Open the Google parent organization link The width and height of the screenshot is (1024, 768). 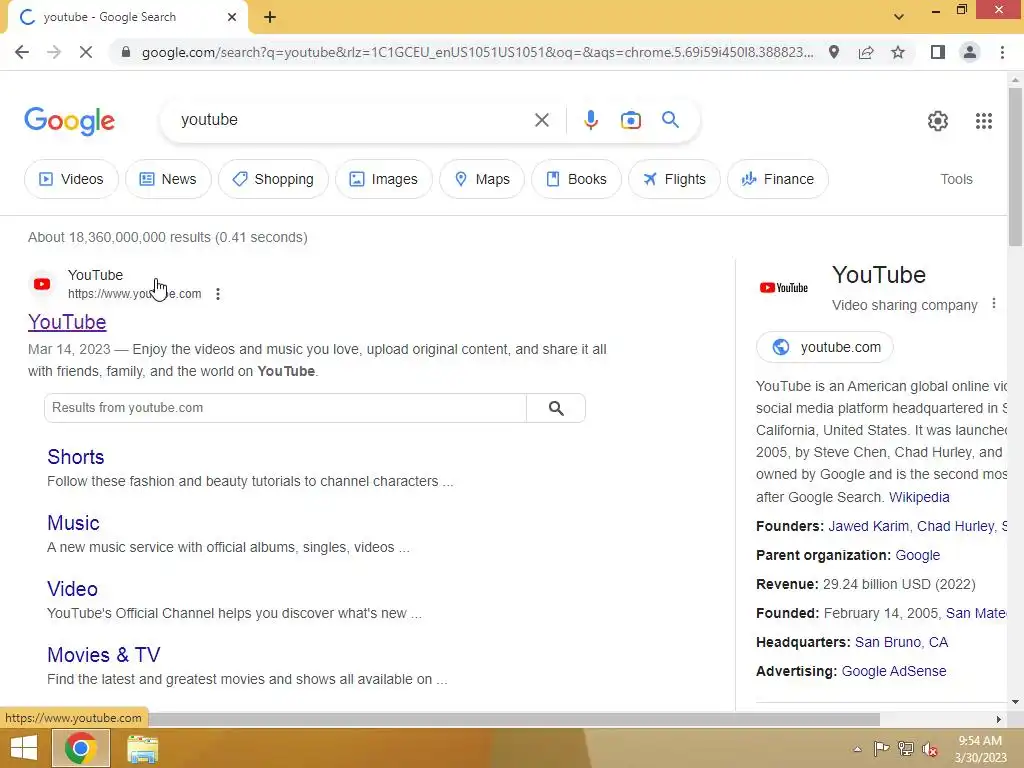[x=918, y=555]
